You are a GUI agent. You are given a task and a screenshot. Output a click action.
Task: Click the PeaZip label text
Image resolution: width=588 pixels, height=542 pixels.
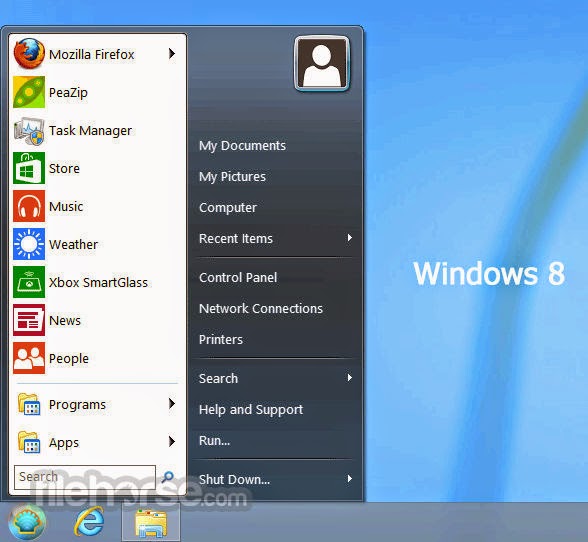(68, 92)
